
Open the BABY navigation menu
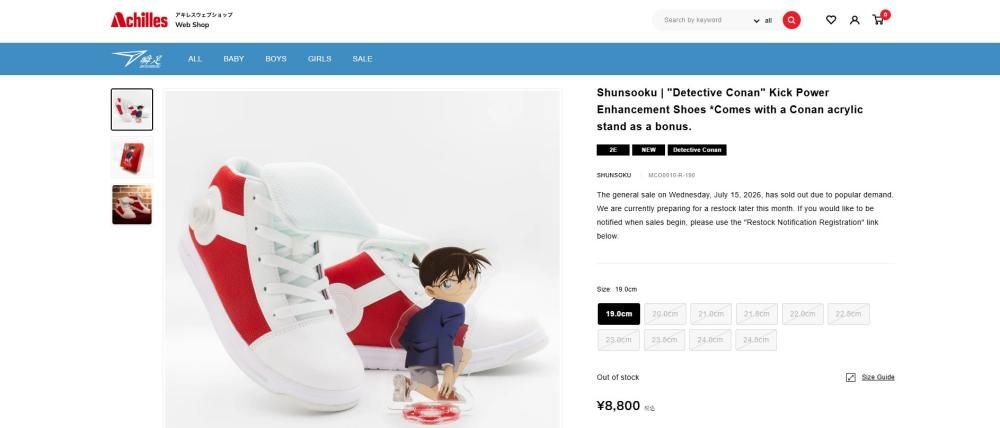233,59
